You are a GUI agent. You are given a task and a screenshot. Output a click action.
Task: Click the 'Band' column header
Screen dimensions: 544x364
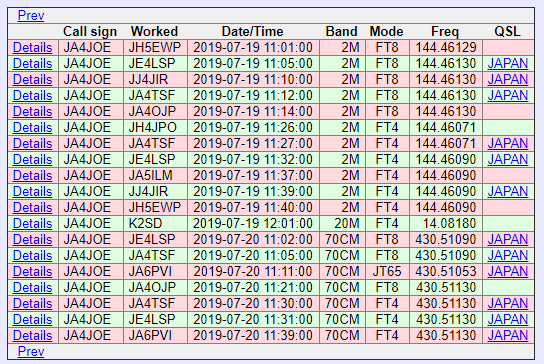[341, 32]
